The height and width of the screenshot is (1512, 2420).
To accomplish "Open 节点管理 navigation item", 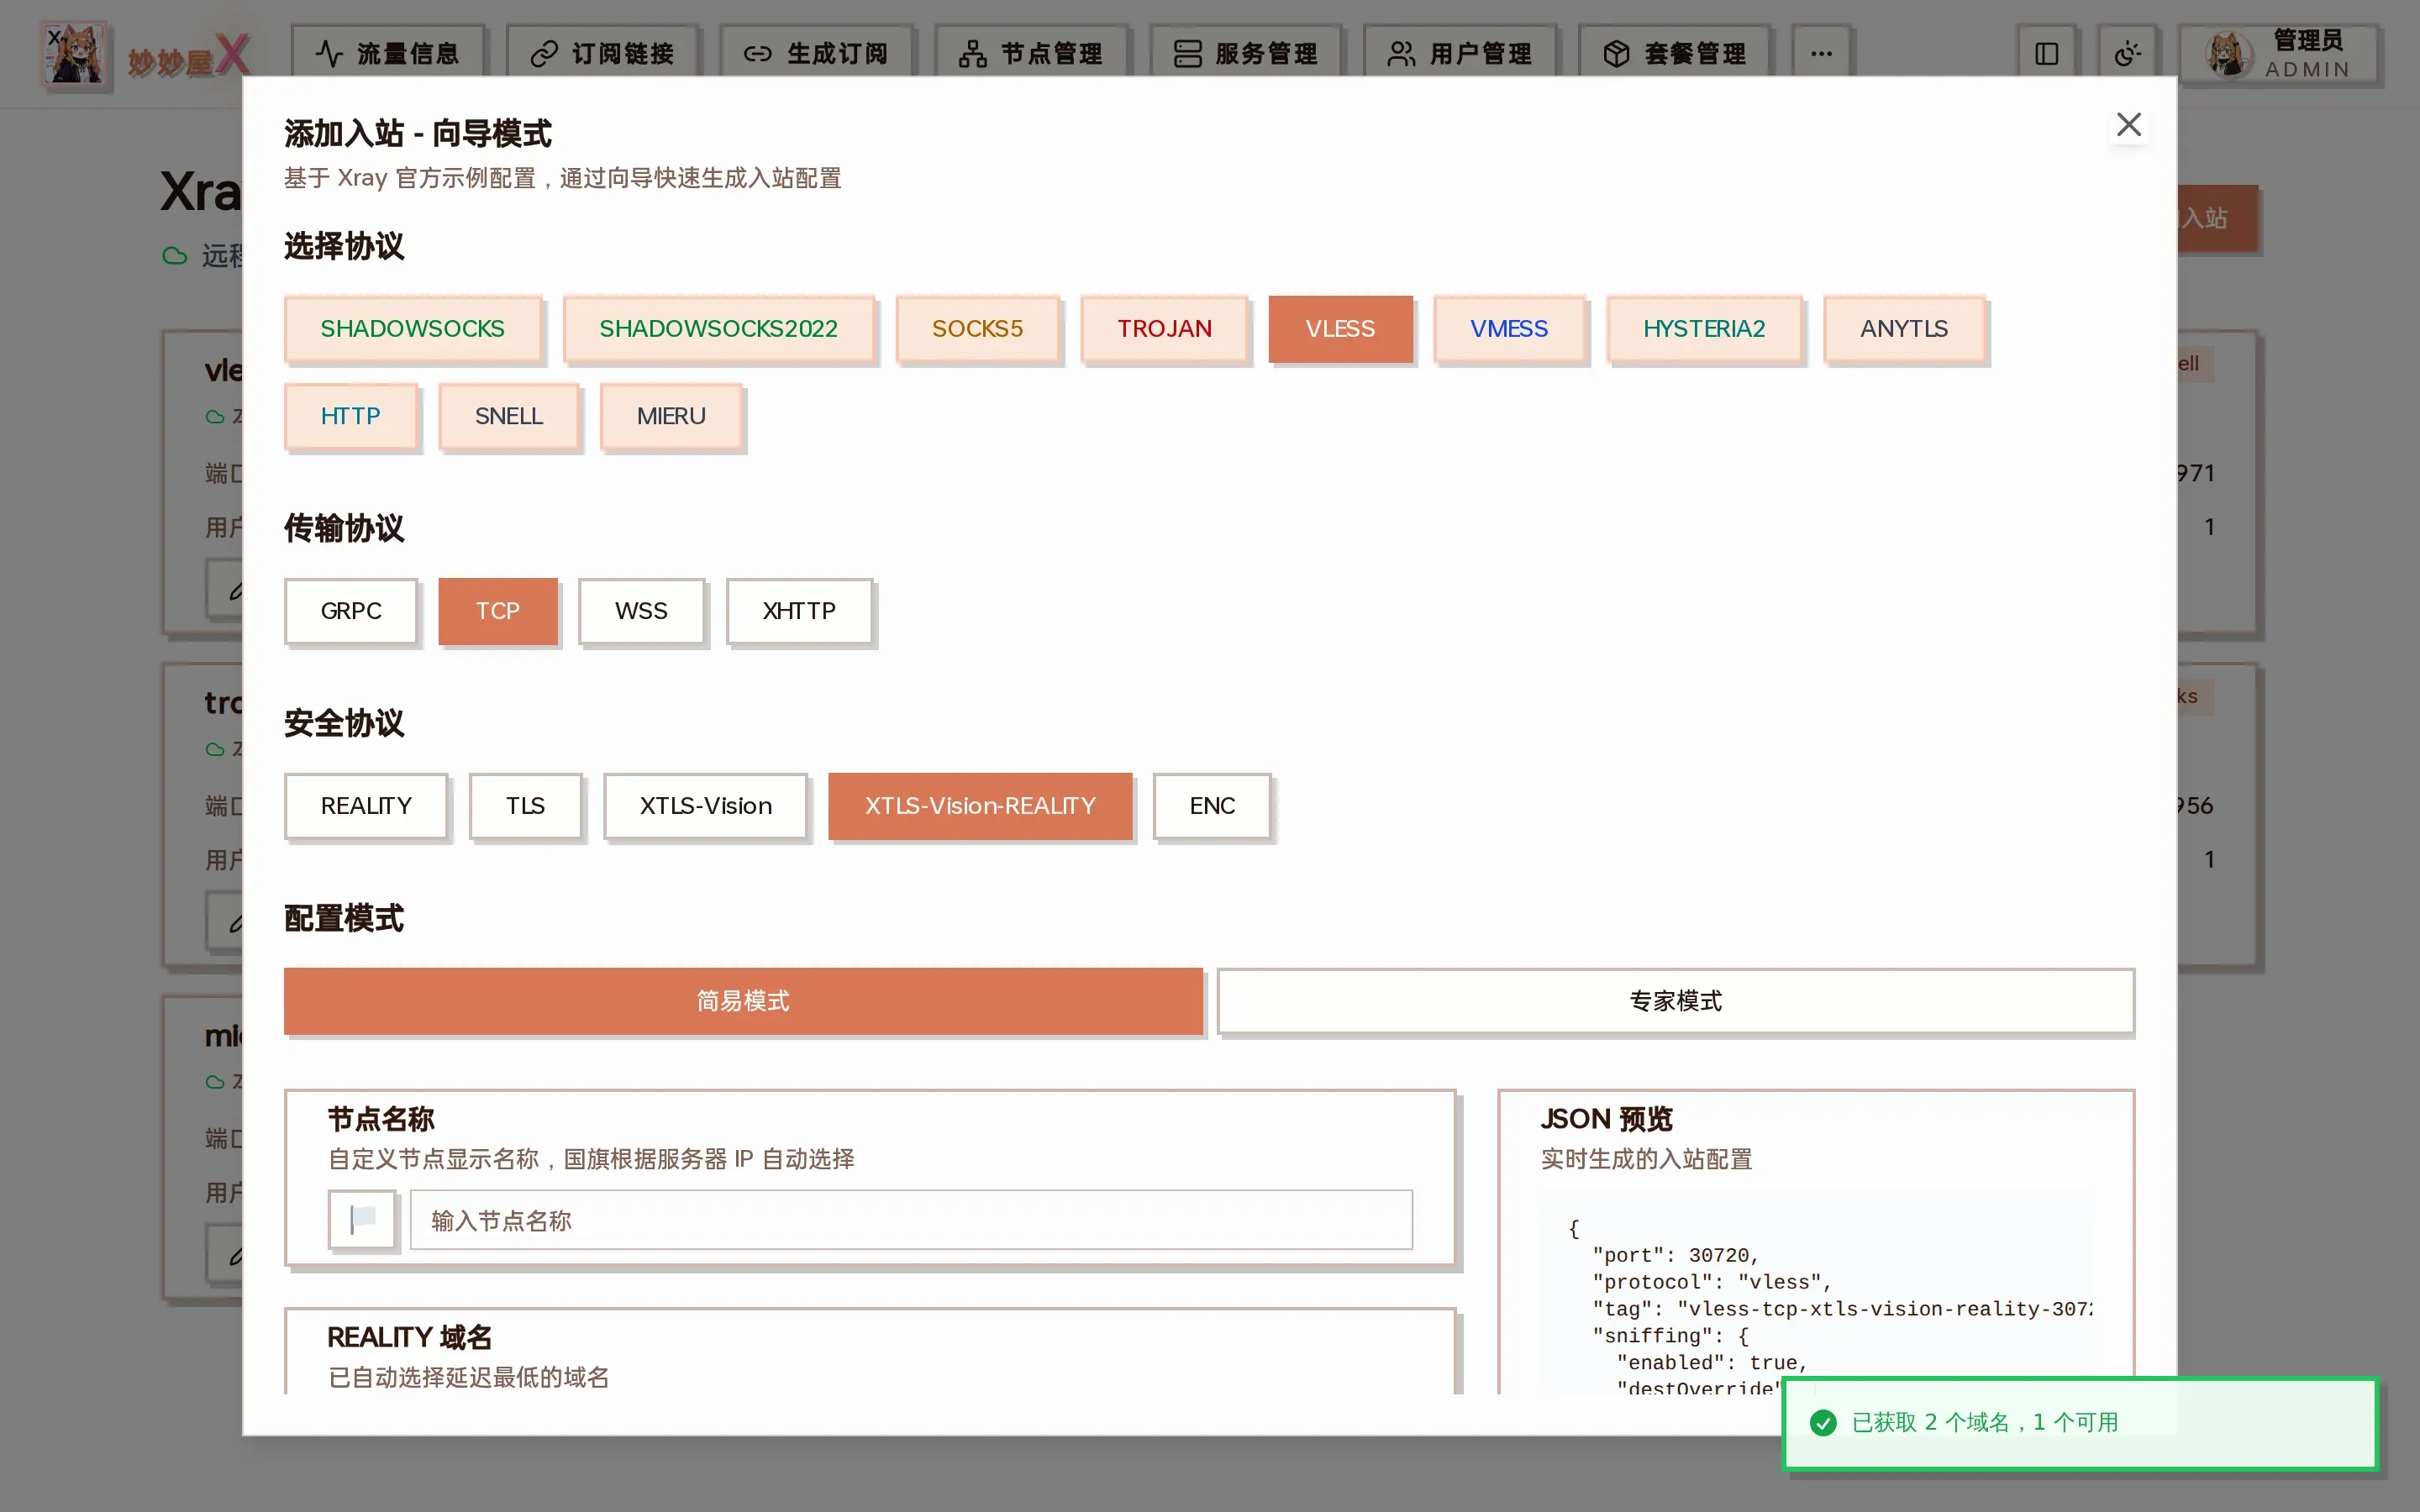I will (1031, 54).
